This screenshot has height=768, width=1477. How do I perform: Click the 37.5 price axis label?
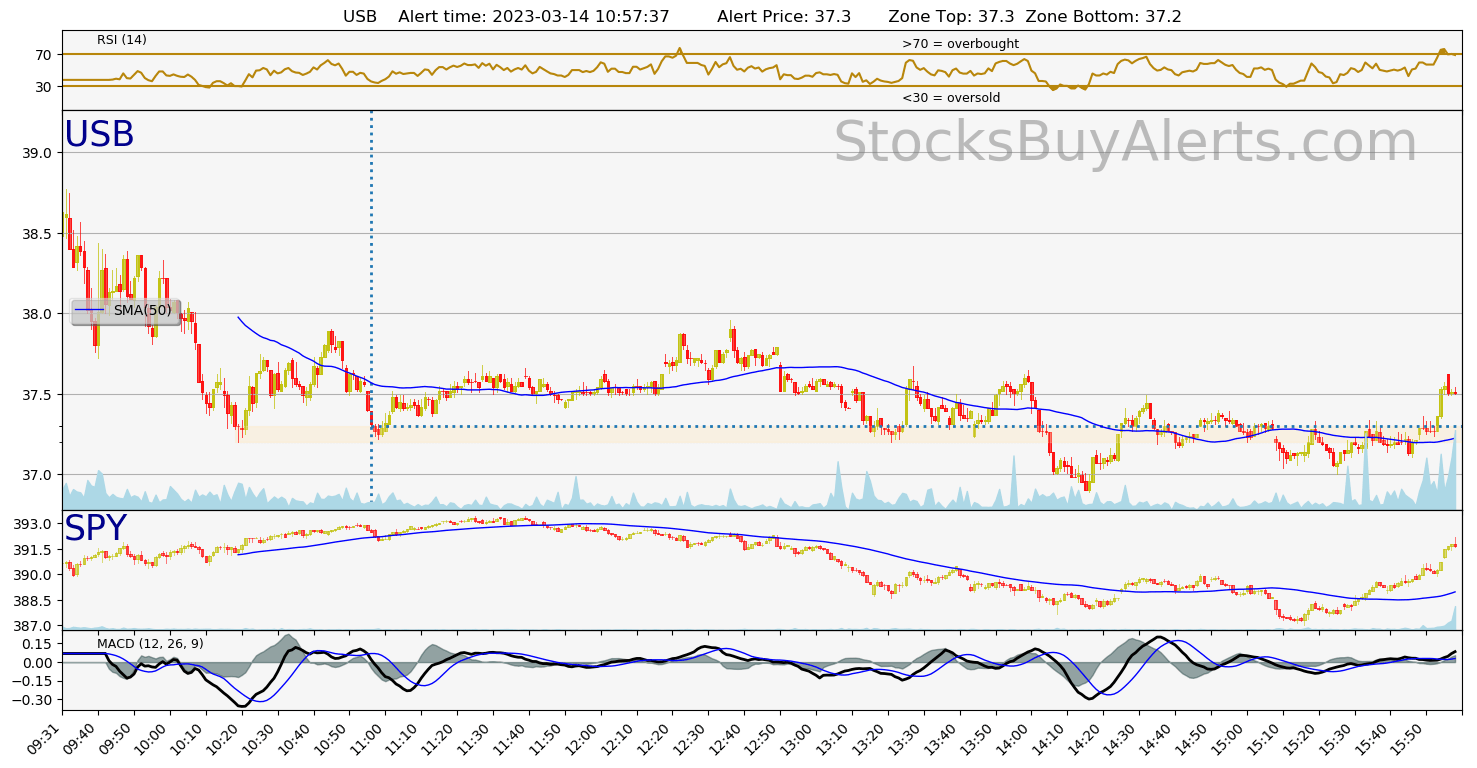[x=38, y=395]
